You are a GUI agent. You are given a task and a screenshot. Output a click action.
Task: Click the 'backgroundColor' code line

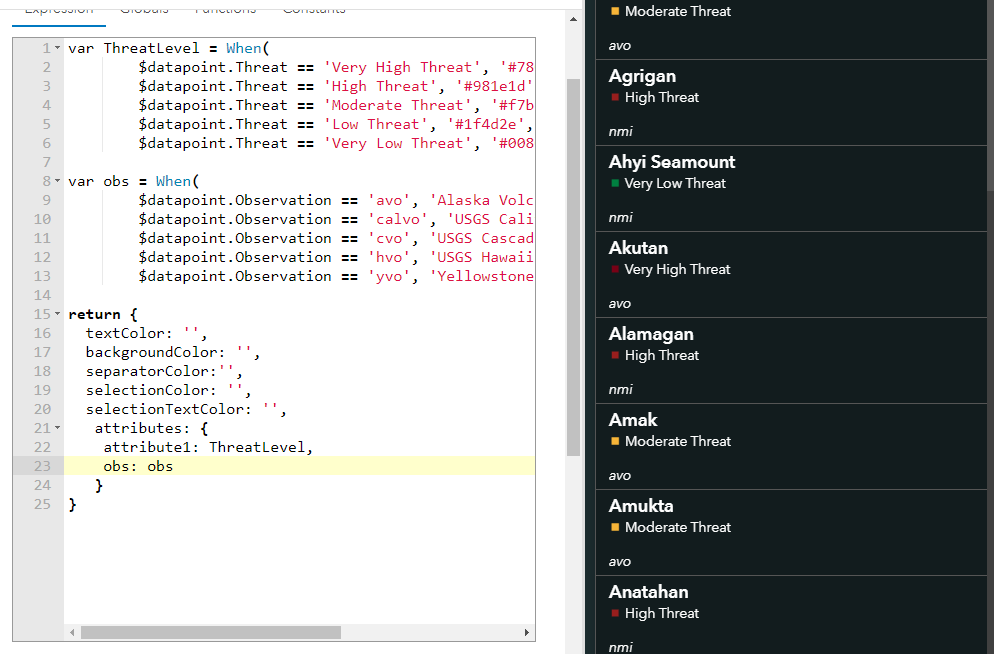coord(173,352)
